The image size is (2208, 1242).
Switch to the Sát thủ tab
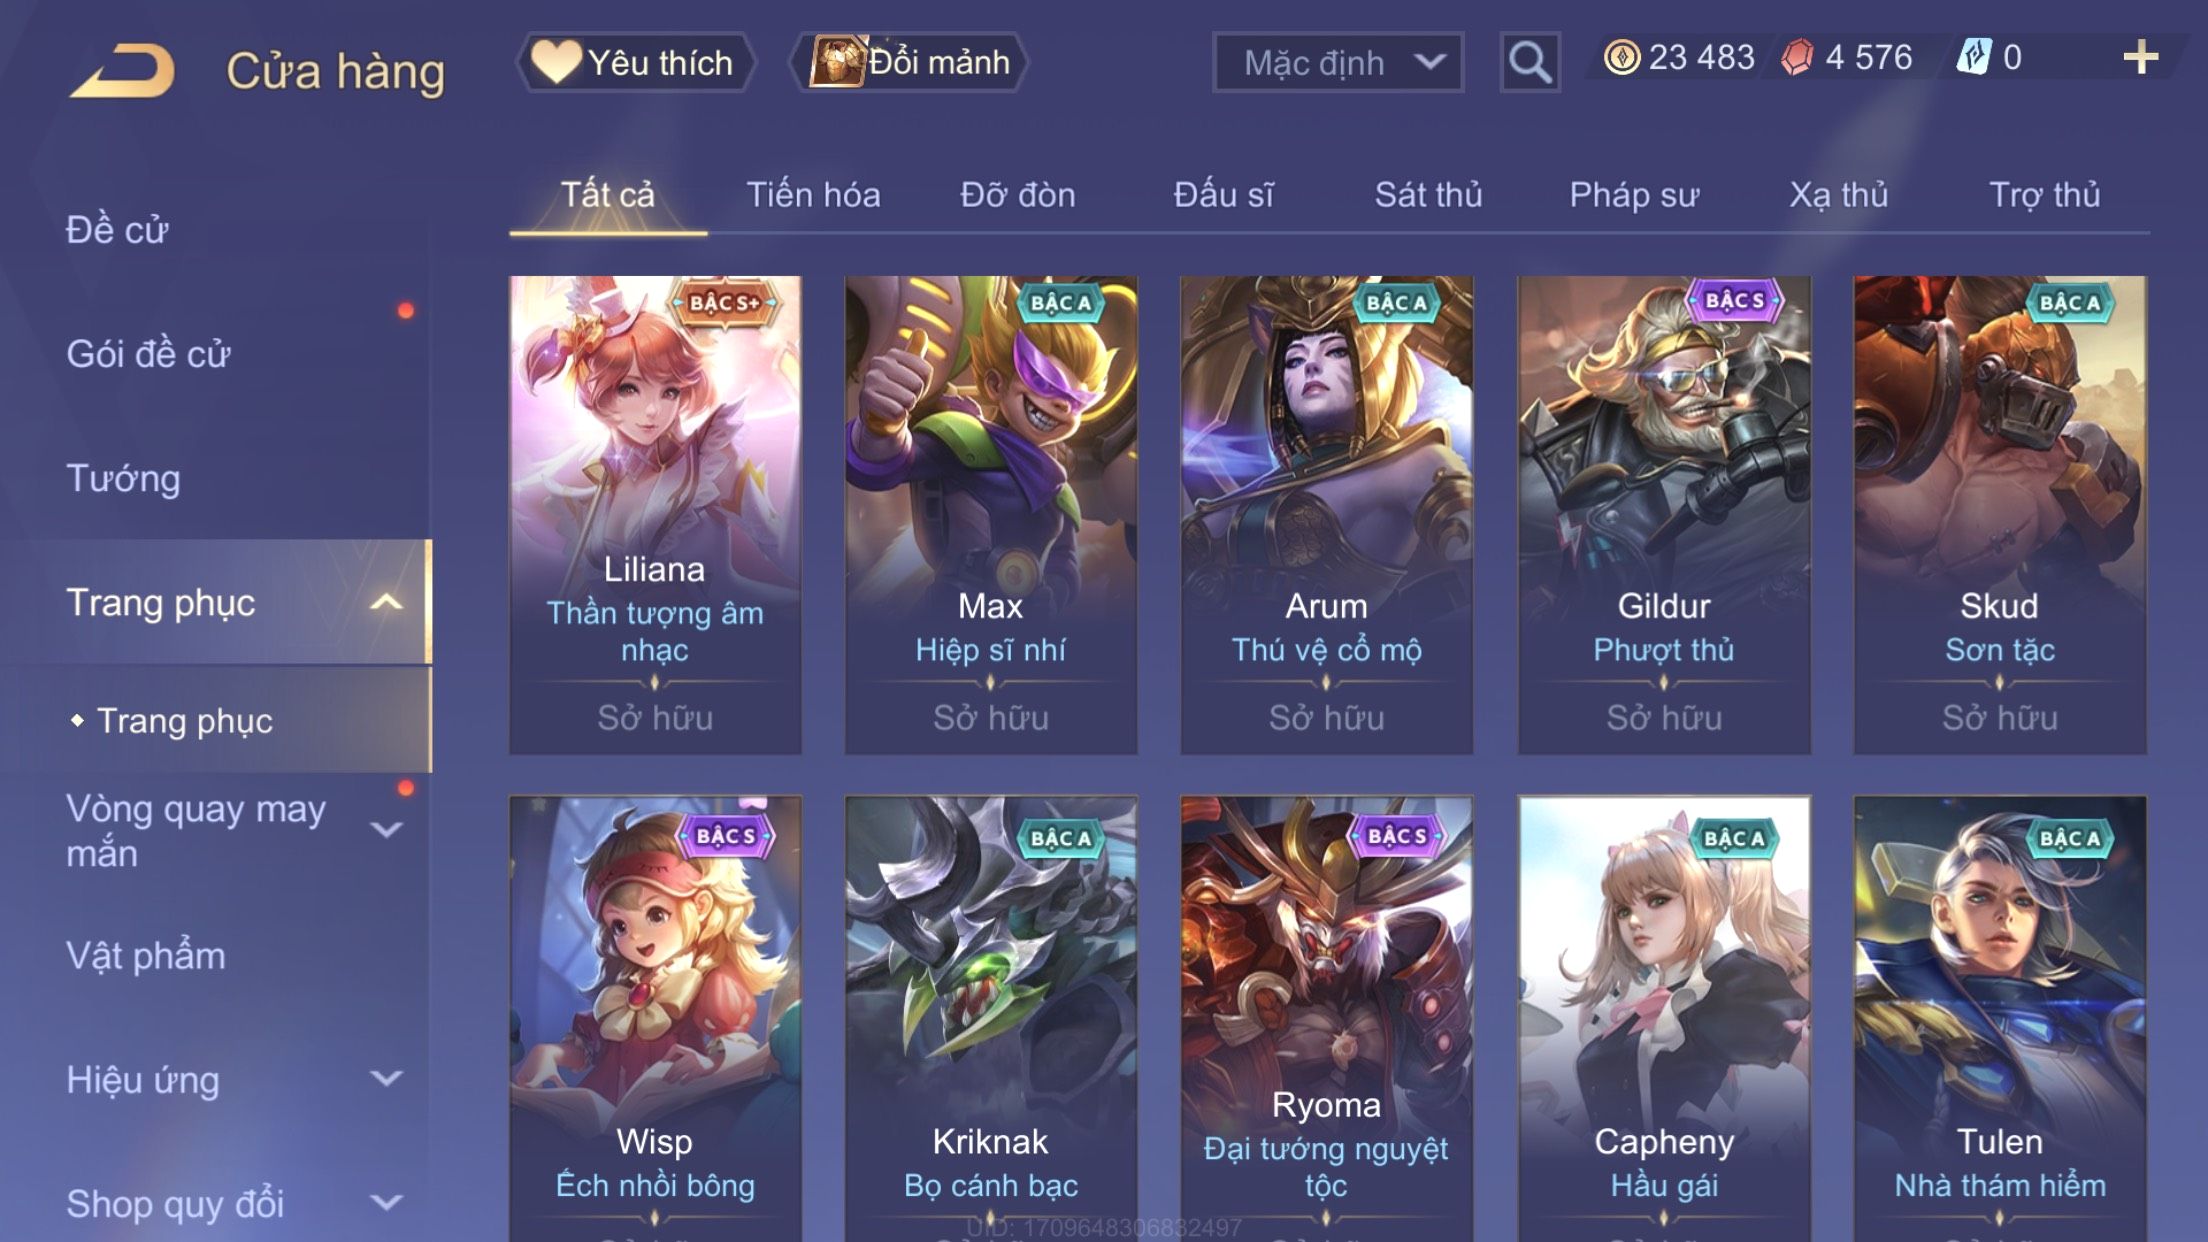(1428, 194)
